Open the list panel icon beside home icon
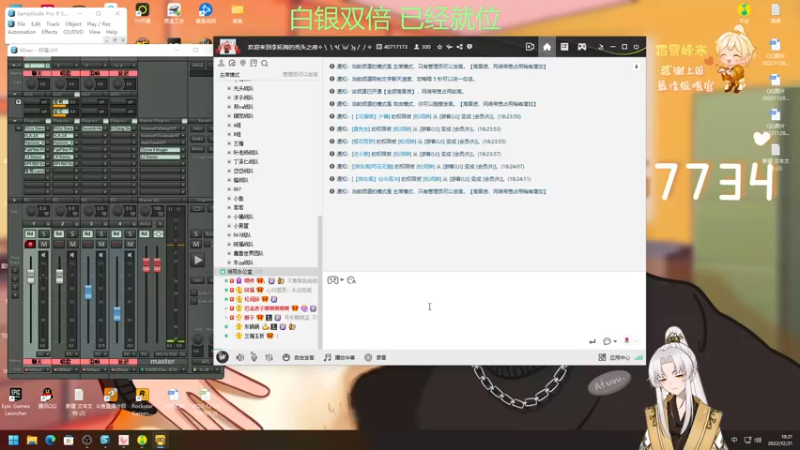Viewport: 800px width, 450px height. pyautogui.click(x=564, y=47)
